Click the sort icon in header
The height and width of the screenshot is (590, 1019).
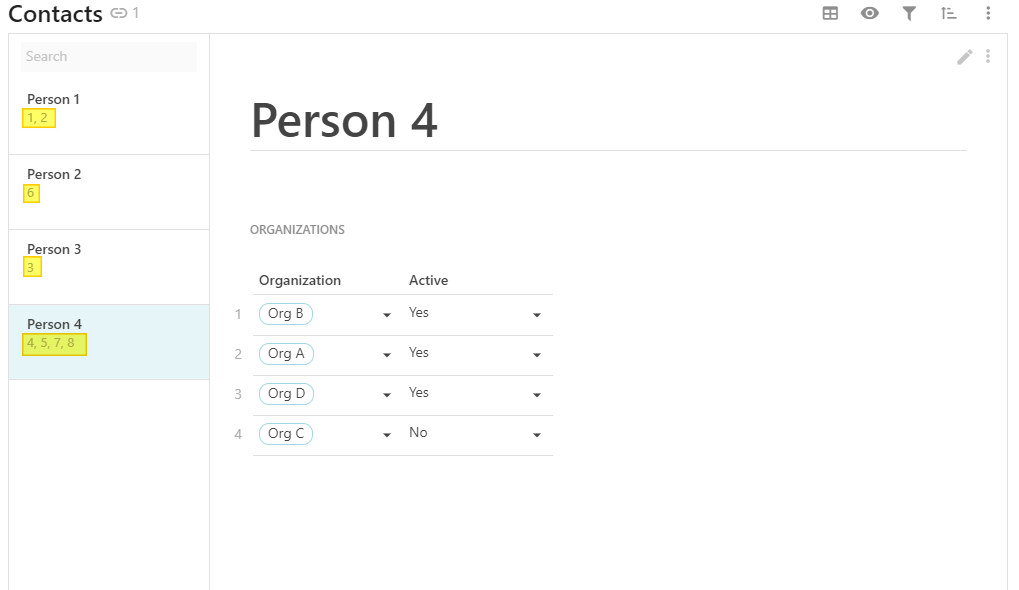(949, 13)
